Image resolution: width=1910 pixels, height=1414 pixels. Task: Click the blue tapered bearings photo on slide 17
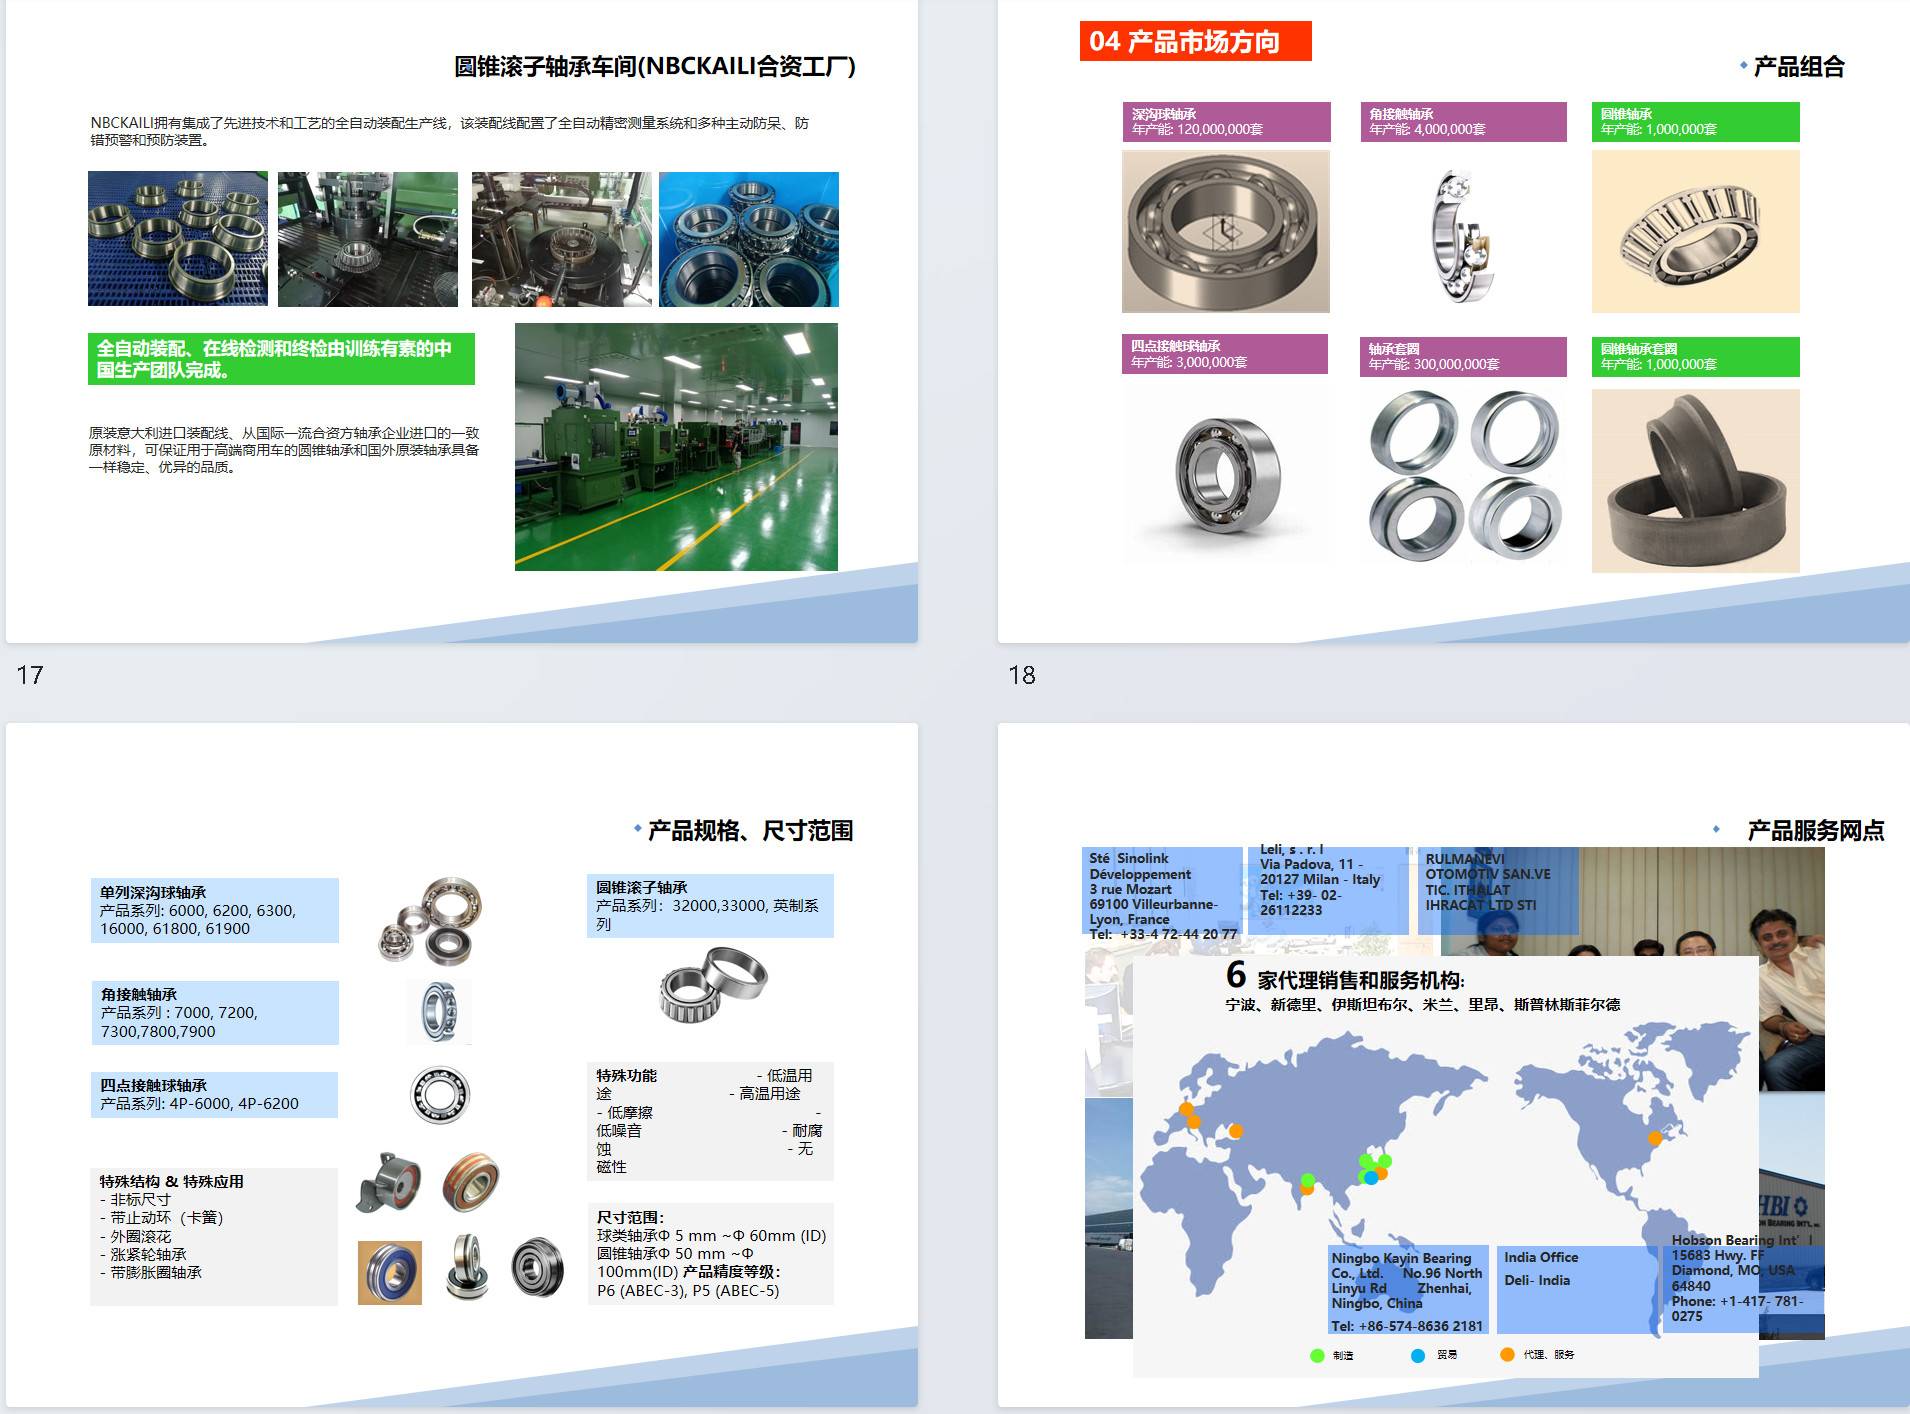tap(749, 239)
